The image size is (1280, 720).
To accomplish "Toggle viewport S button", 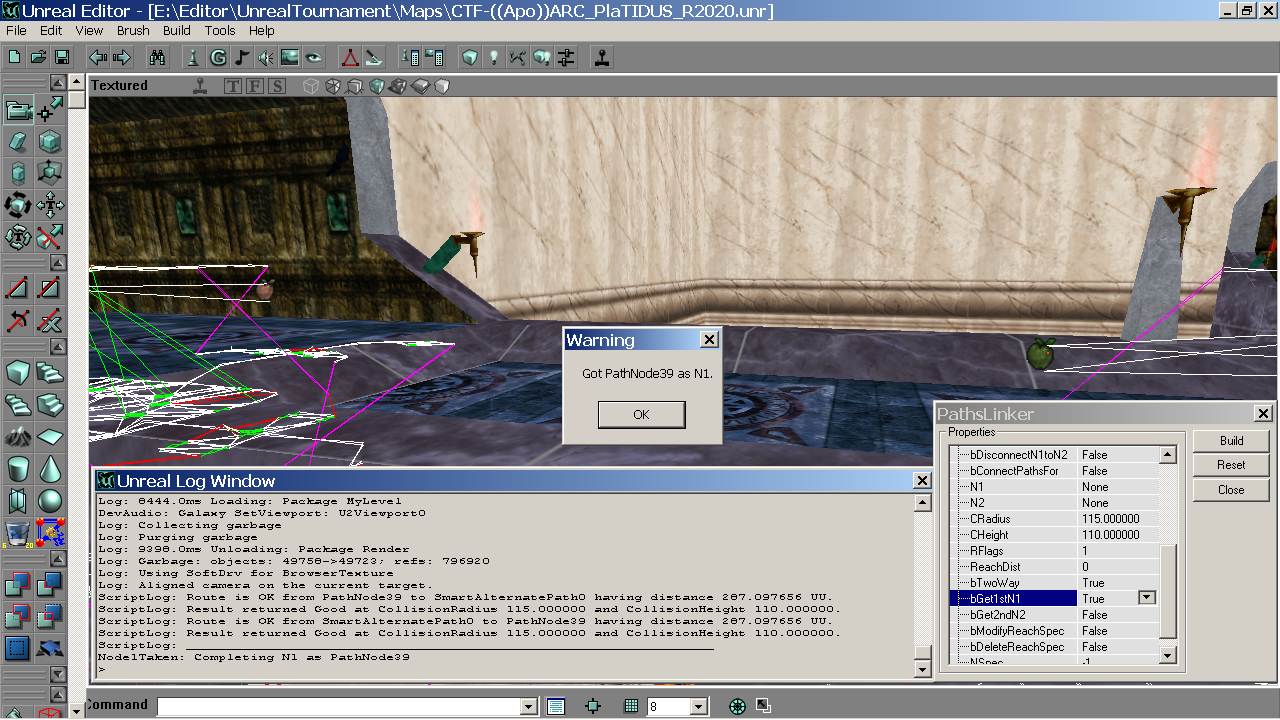I will (x=277, y=86).
